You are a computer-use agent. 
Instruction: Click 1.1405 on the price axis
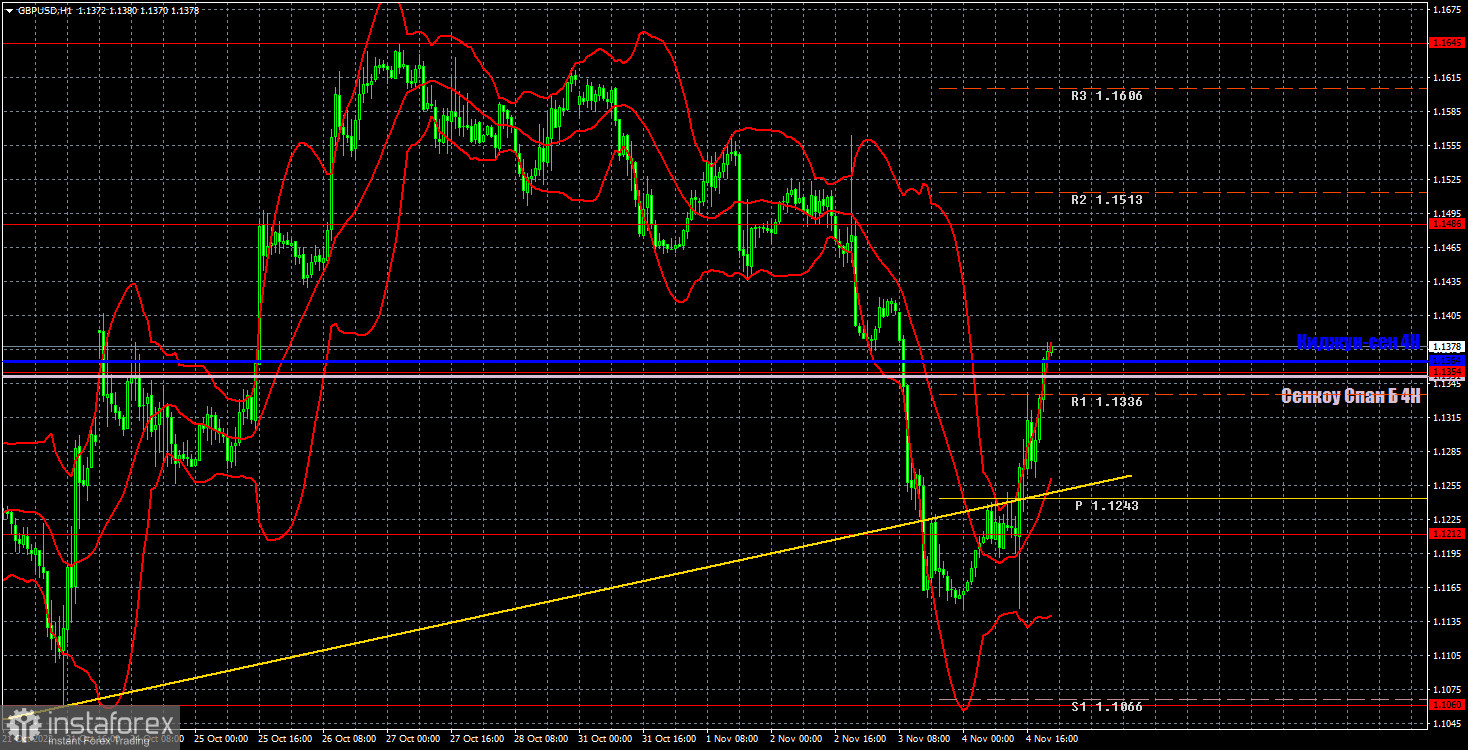(1447, 316)
